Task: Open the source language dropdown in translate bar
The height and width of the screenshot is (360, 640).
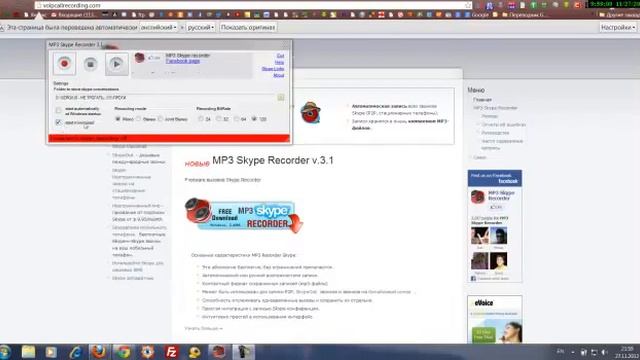Action: click(x=159, y=27)
